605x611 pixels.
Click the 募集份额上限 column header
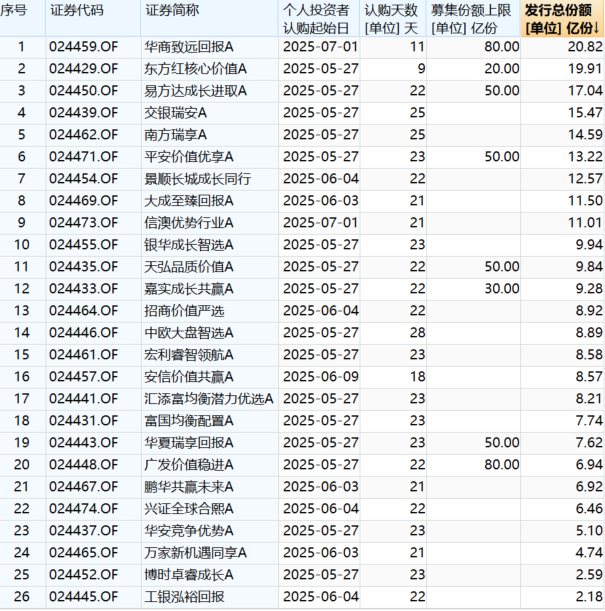click(x=473, y=18)
